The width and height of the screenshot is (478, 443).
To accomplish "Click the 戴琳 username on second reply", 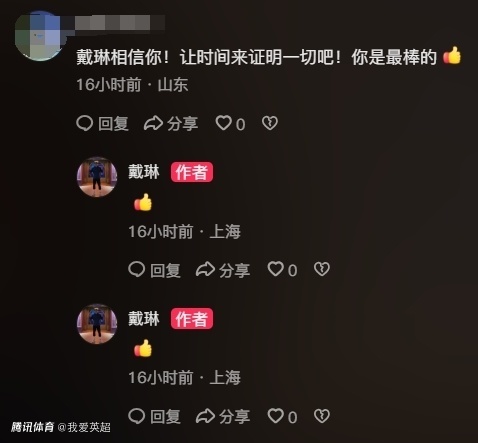I will click(x=144, y=319).
